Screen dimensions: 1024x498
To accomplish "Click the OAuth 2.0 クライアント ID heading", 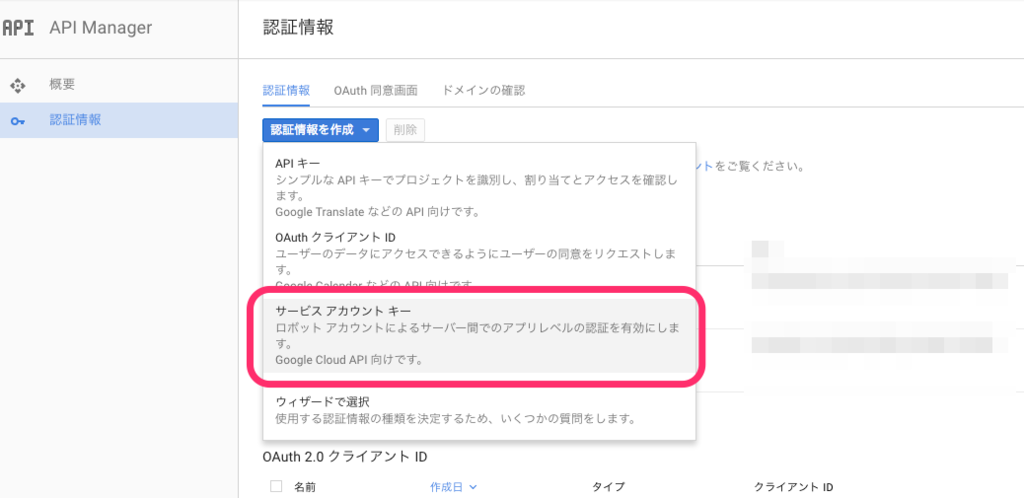I will click(345, 456).
